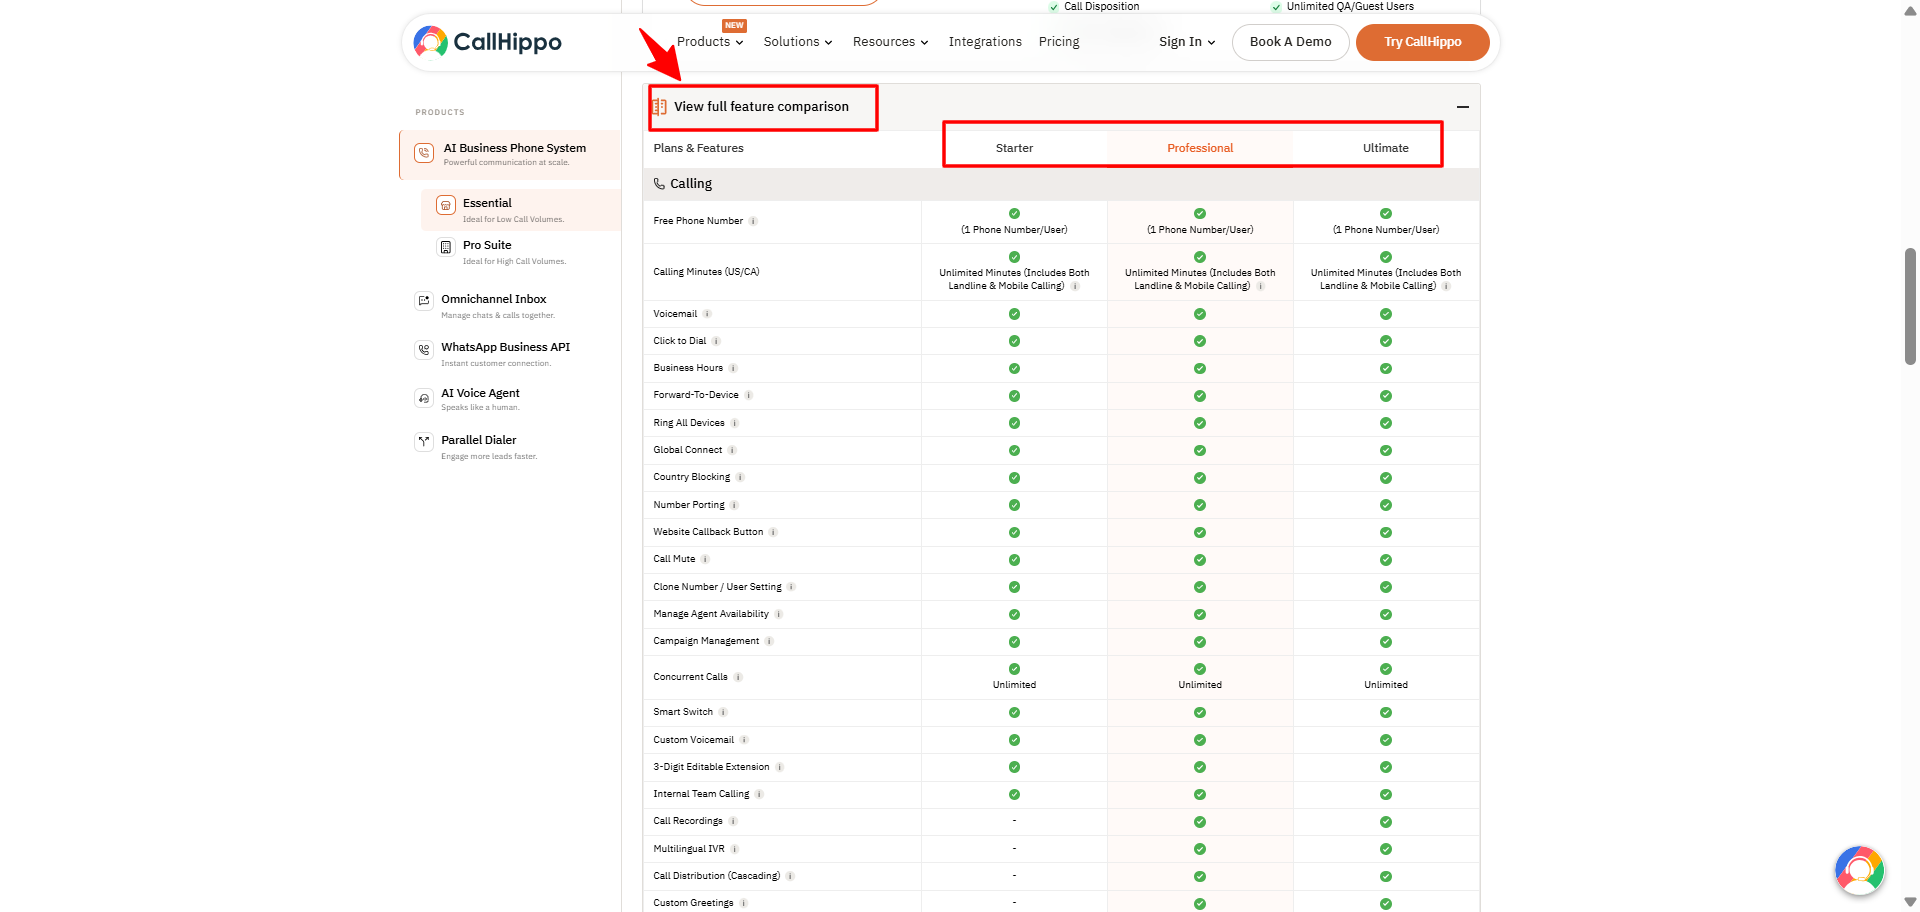Open Omnichannel Inbox icon
The height and width of the screenshot is (912, 1920).
[424, 301]
